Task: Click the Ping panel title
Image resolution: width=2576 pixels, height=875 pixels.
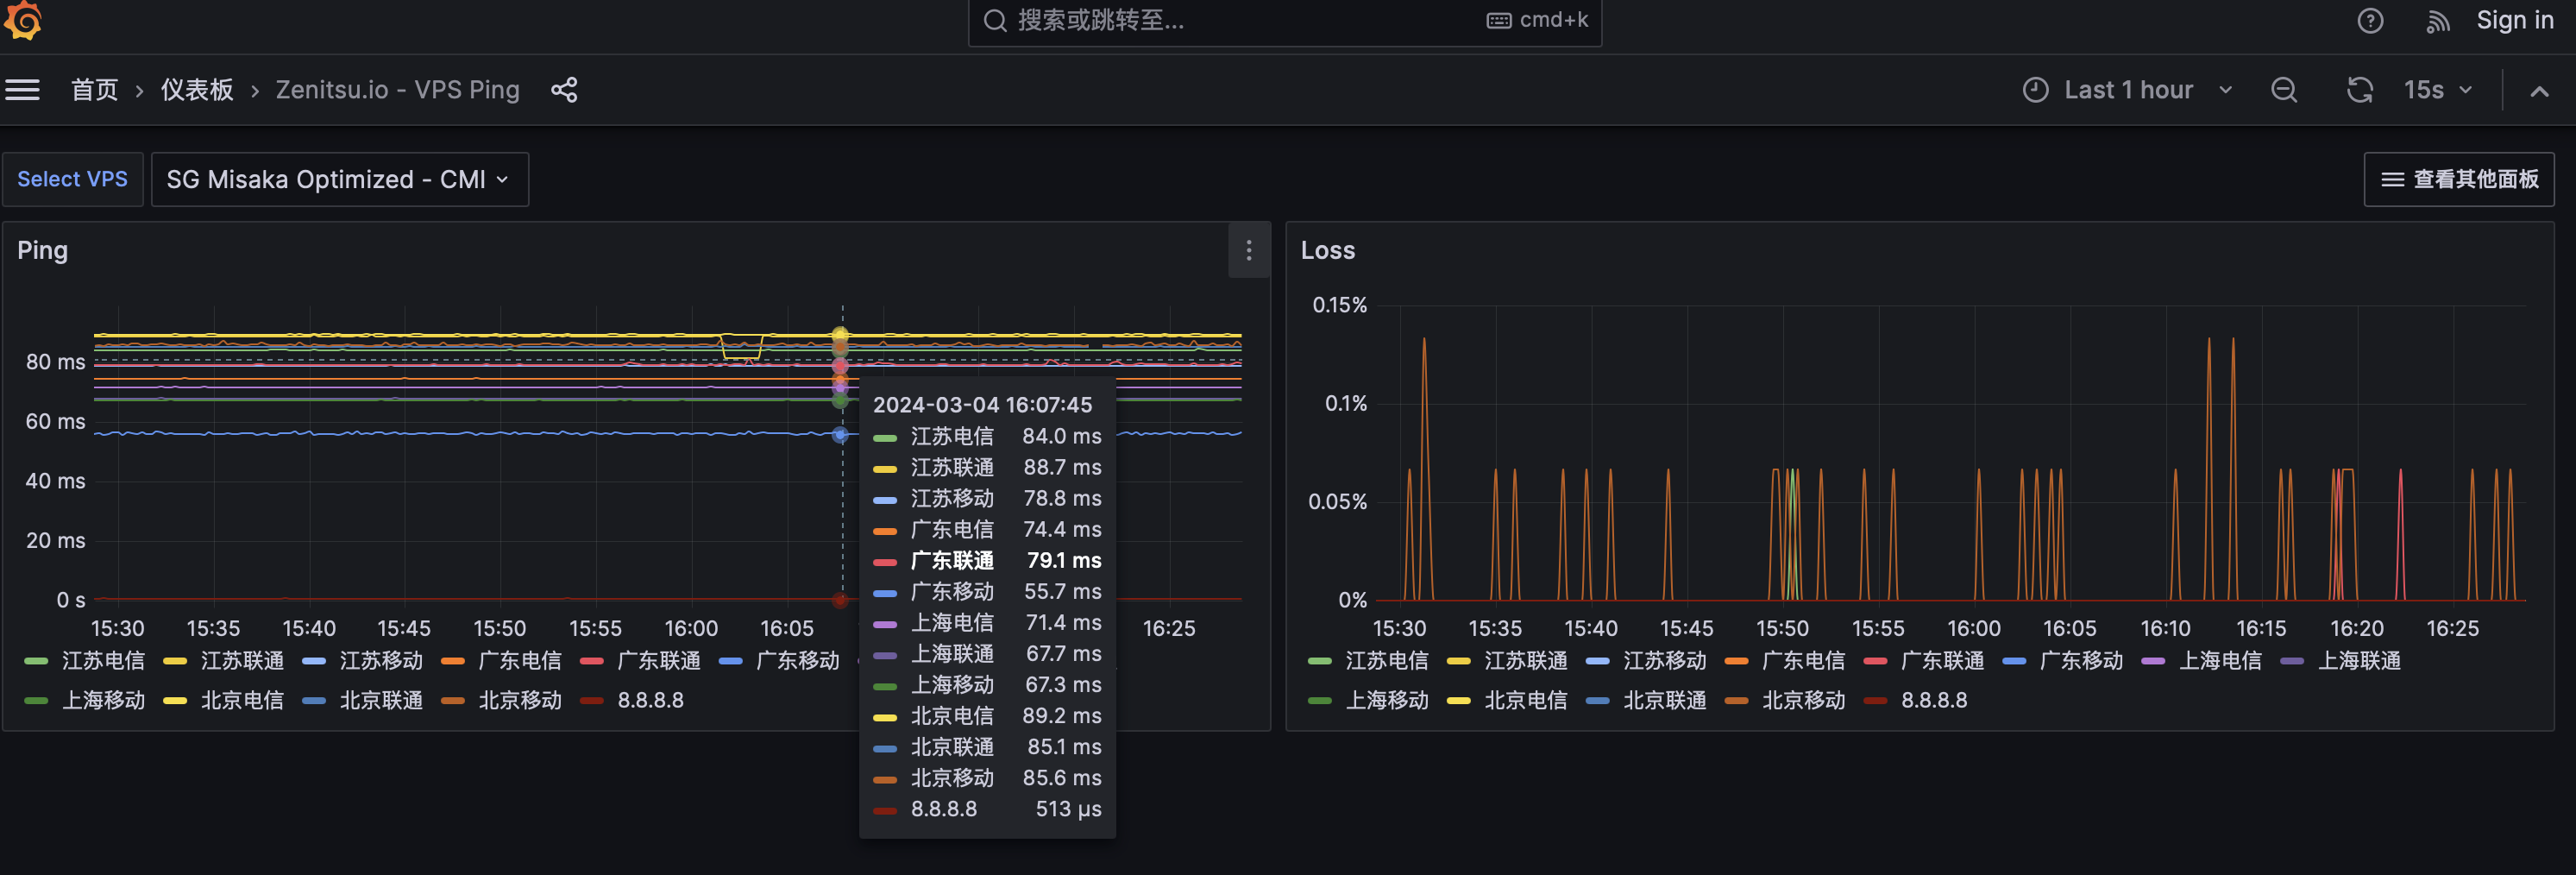Action: [42, 250]
